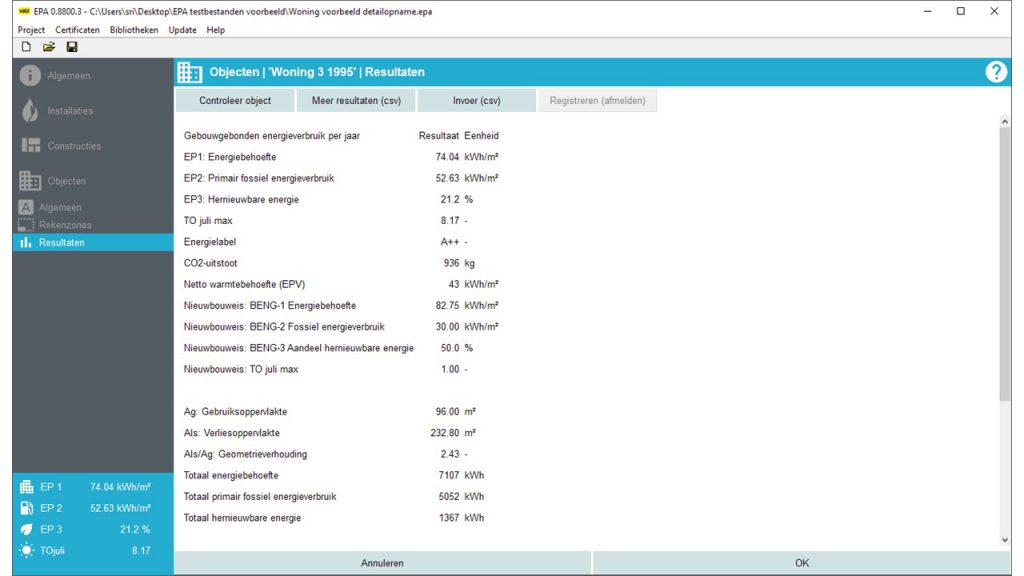Click the summary value '74.04 kWh/m²'
1024x576 pixels.
[120, 487]
